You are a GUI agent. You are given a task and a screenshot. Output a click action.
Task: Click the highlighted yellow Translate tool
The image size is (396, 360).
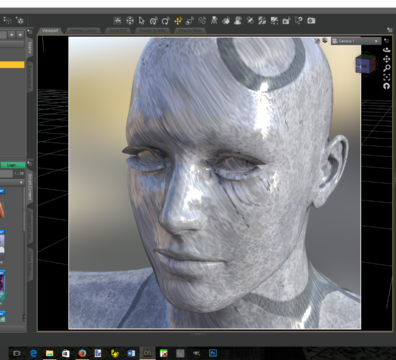(x=178, y=21)
